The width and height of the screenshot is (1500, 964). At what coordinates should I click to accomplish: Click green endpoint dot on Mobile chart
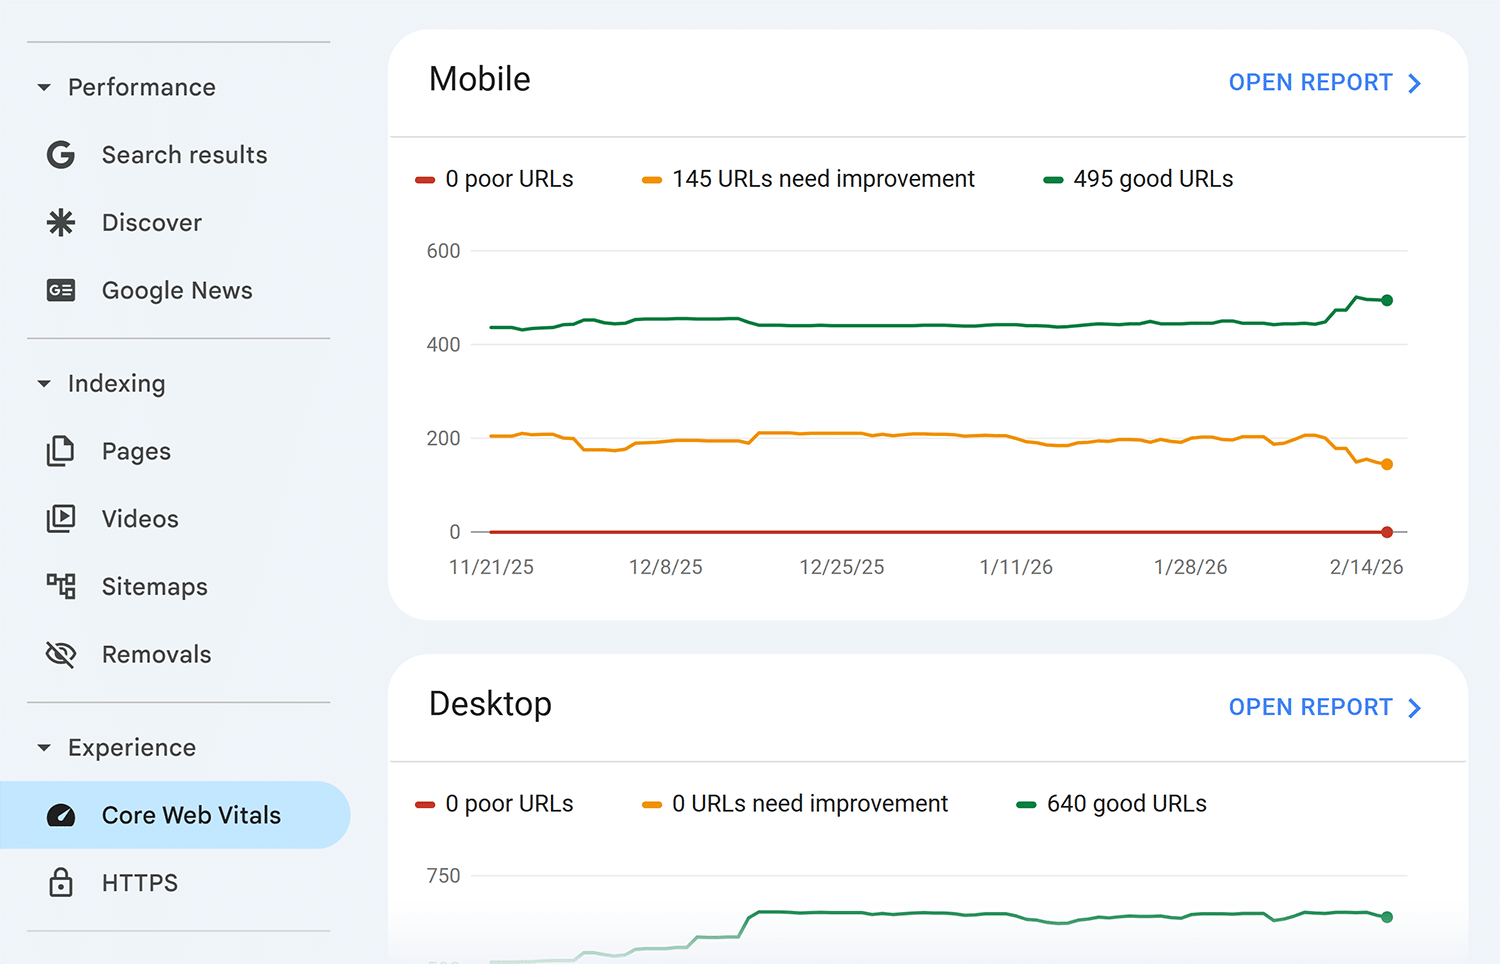1387,300
